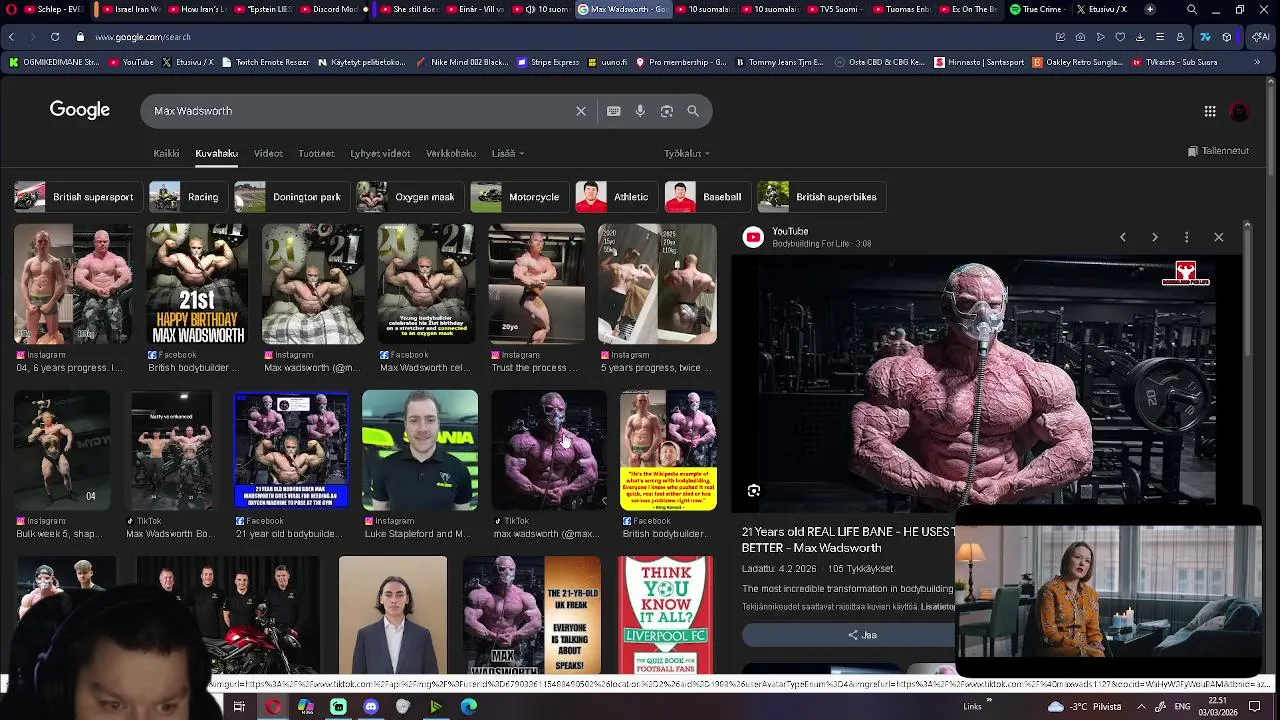Expand the bookmarks bar overflow chevron
This screenshot has height=720, width=1280.
pyautogui.click(x=1257, y=62)
